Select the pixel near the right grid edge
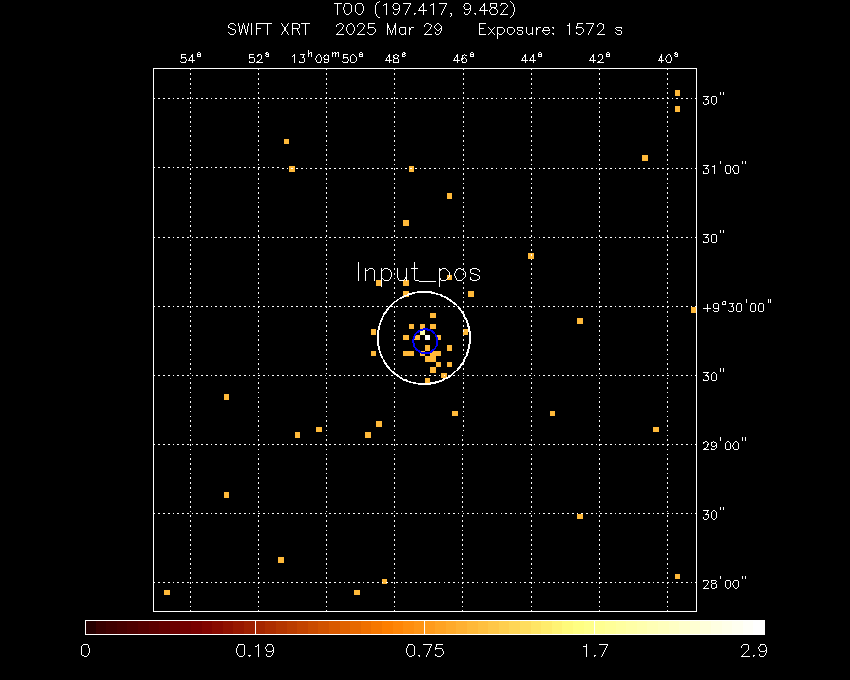The height and width of the screenshot is (680, 850). point(694,311)
